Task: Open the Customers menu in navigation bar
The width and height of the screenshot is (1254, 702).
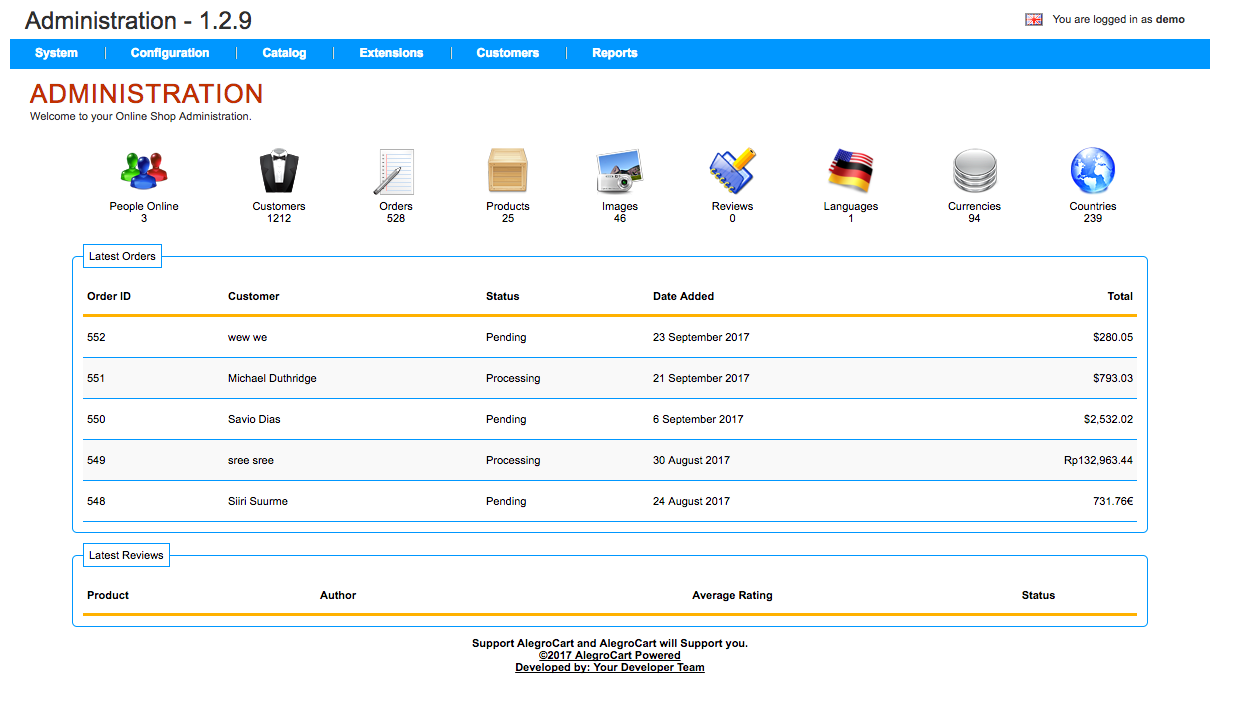Action: point(507,53)
